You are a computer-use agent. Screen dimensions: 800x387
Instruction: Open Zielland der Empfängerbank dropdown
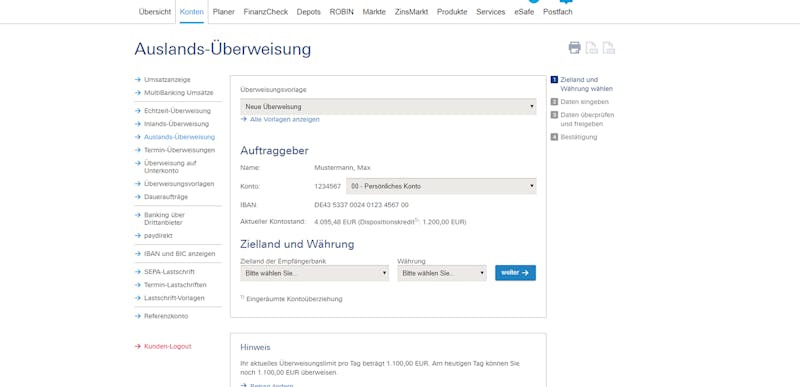tap(315, 273)
